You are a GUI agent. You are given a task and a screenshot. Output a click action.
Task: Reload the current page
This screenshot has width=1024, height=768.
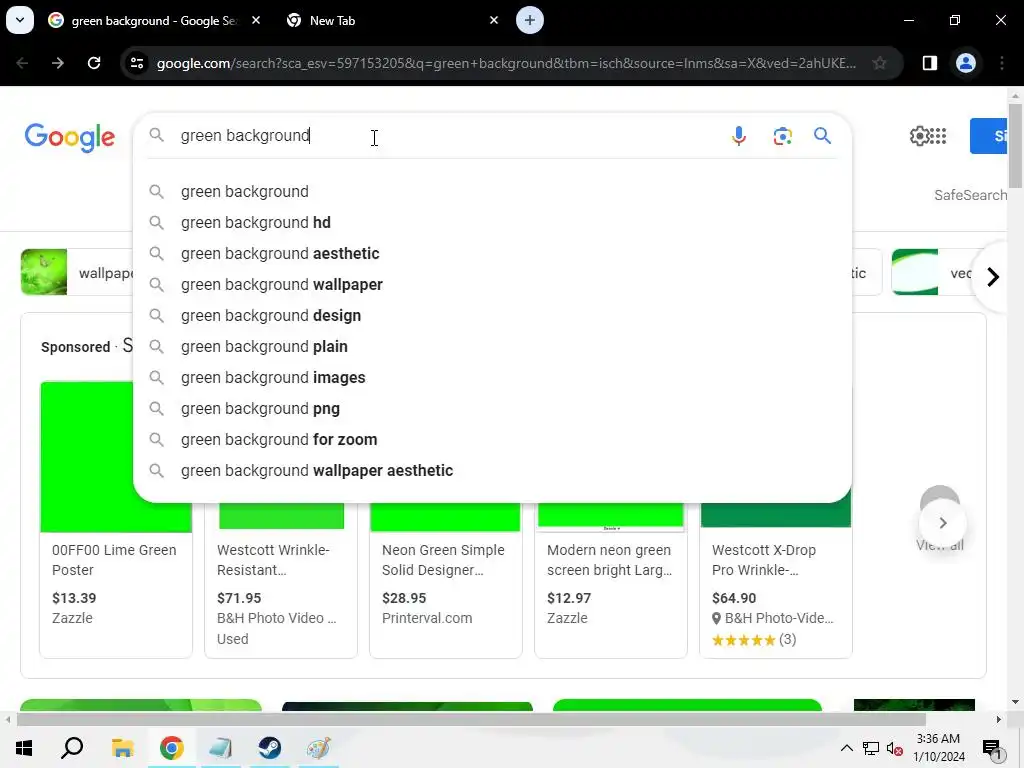point(94,63)
